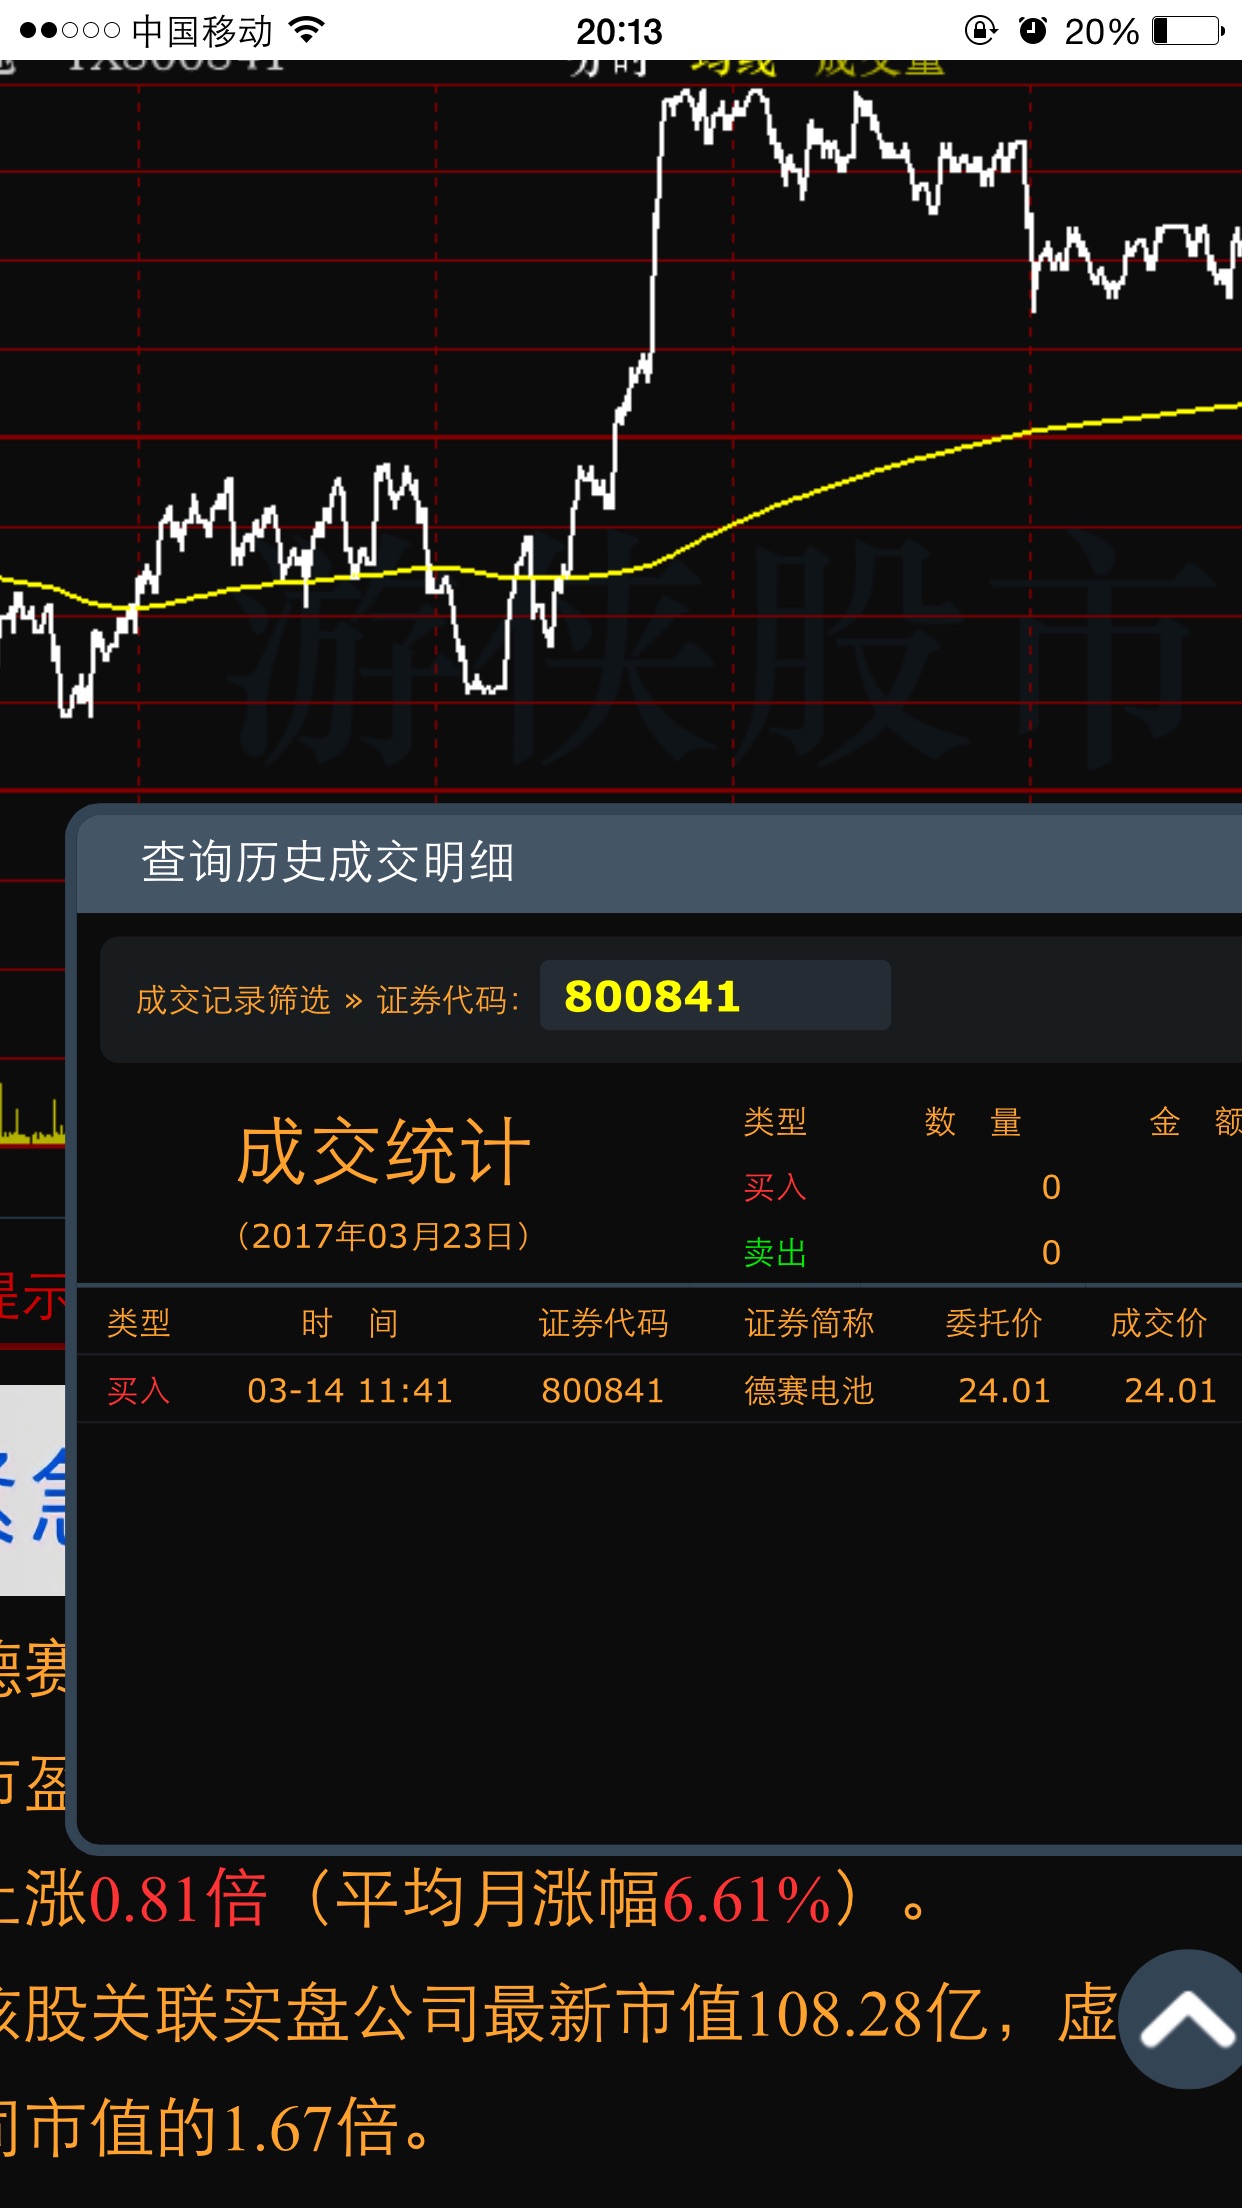Click the 成交价 column header

coord(1159,1323)
